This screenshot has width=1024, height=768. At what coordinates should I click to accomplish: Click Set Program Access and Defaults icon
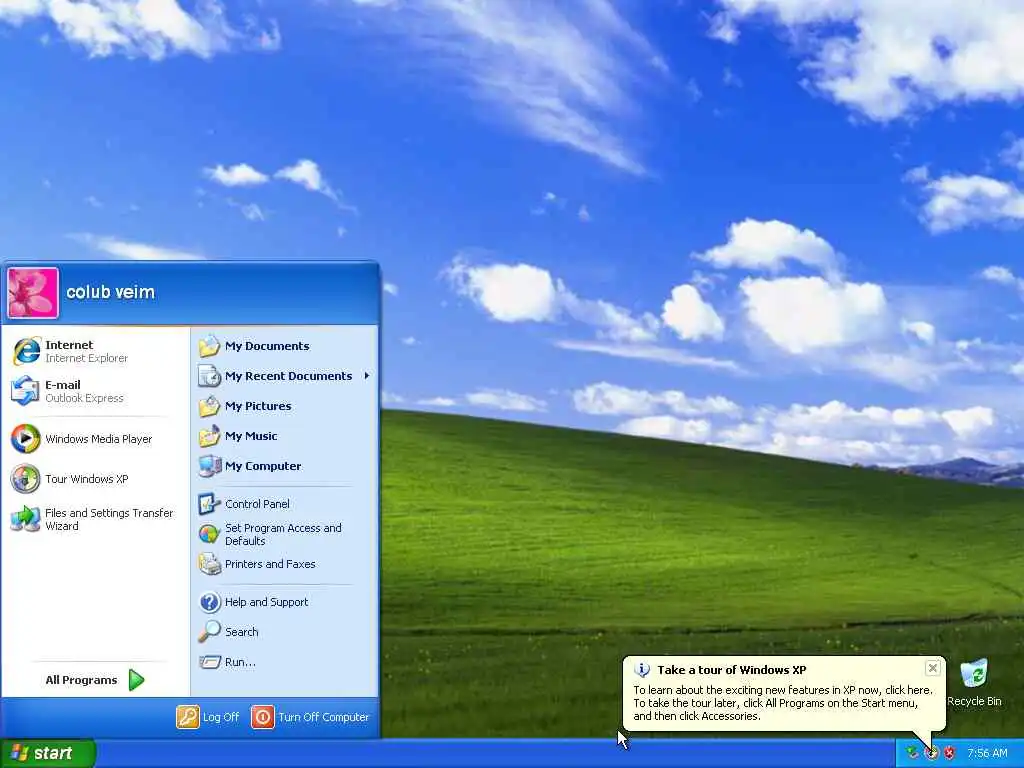coord(210,534)
